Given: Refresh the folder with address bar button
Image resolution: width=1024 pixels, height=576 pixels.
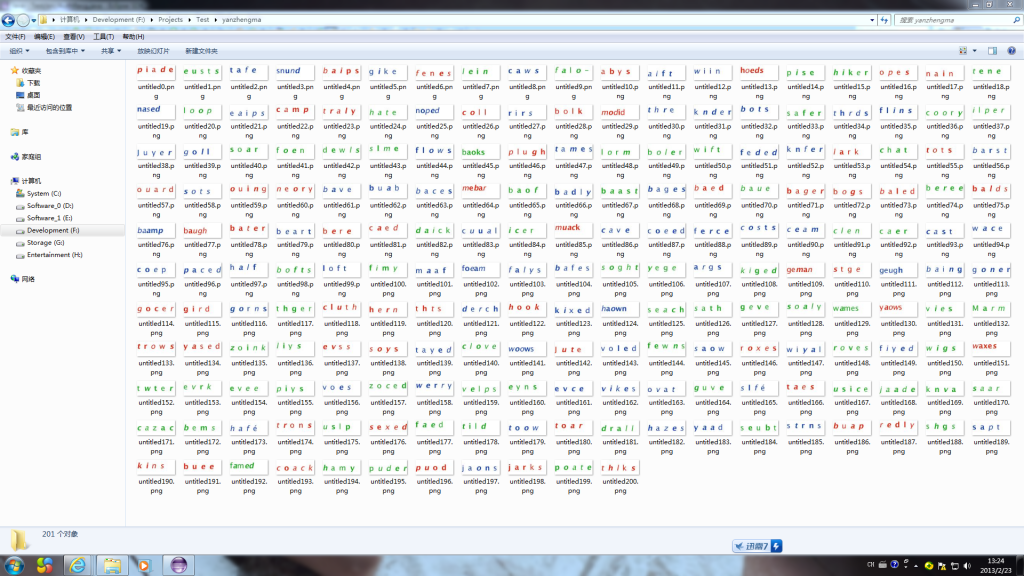Looking at the screenshot, I should [x=884, y=20].
